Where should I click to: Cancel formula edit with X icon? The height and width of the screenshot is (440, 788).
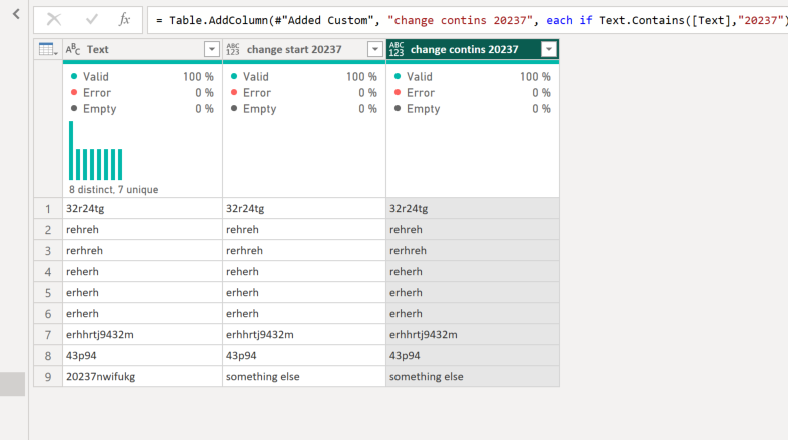[54, 20]
